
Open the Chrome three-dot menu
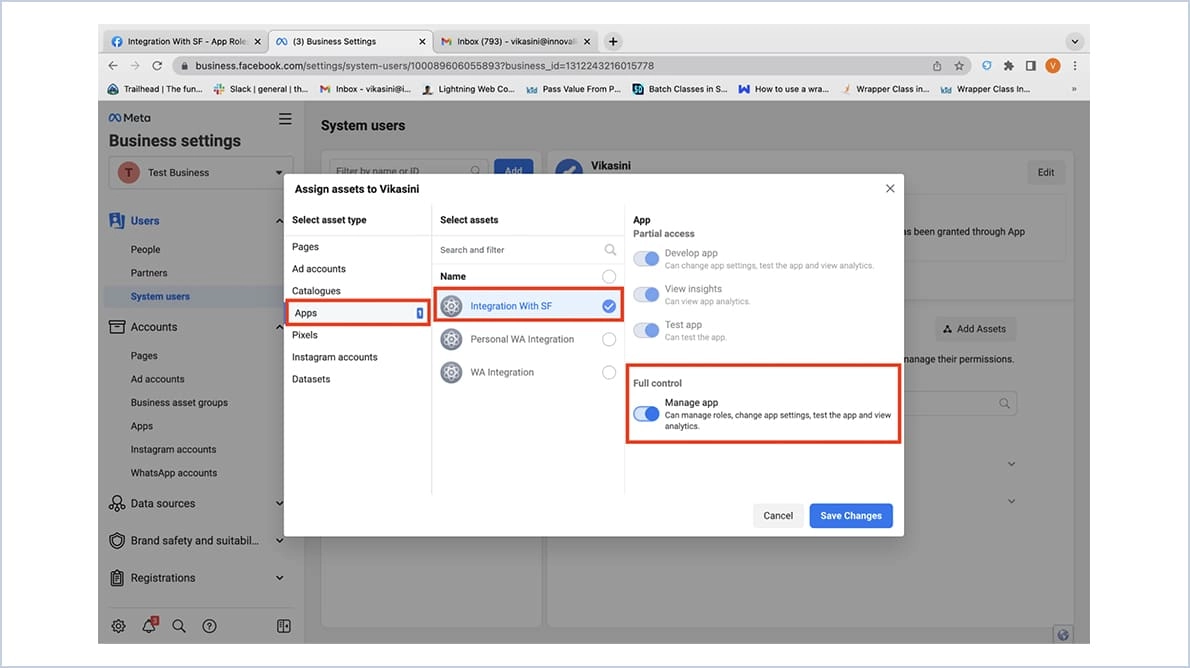1075,66
